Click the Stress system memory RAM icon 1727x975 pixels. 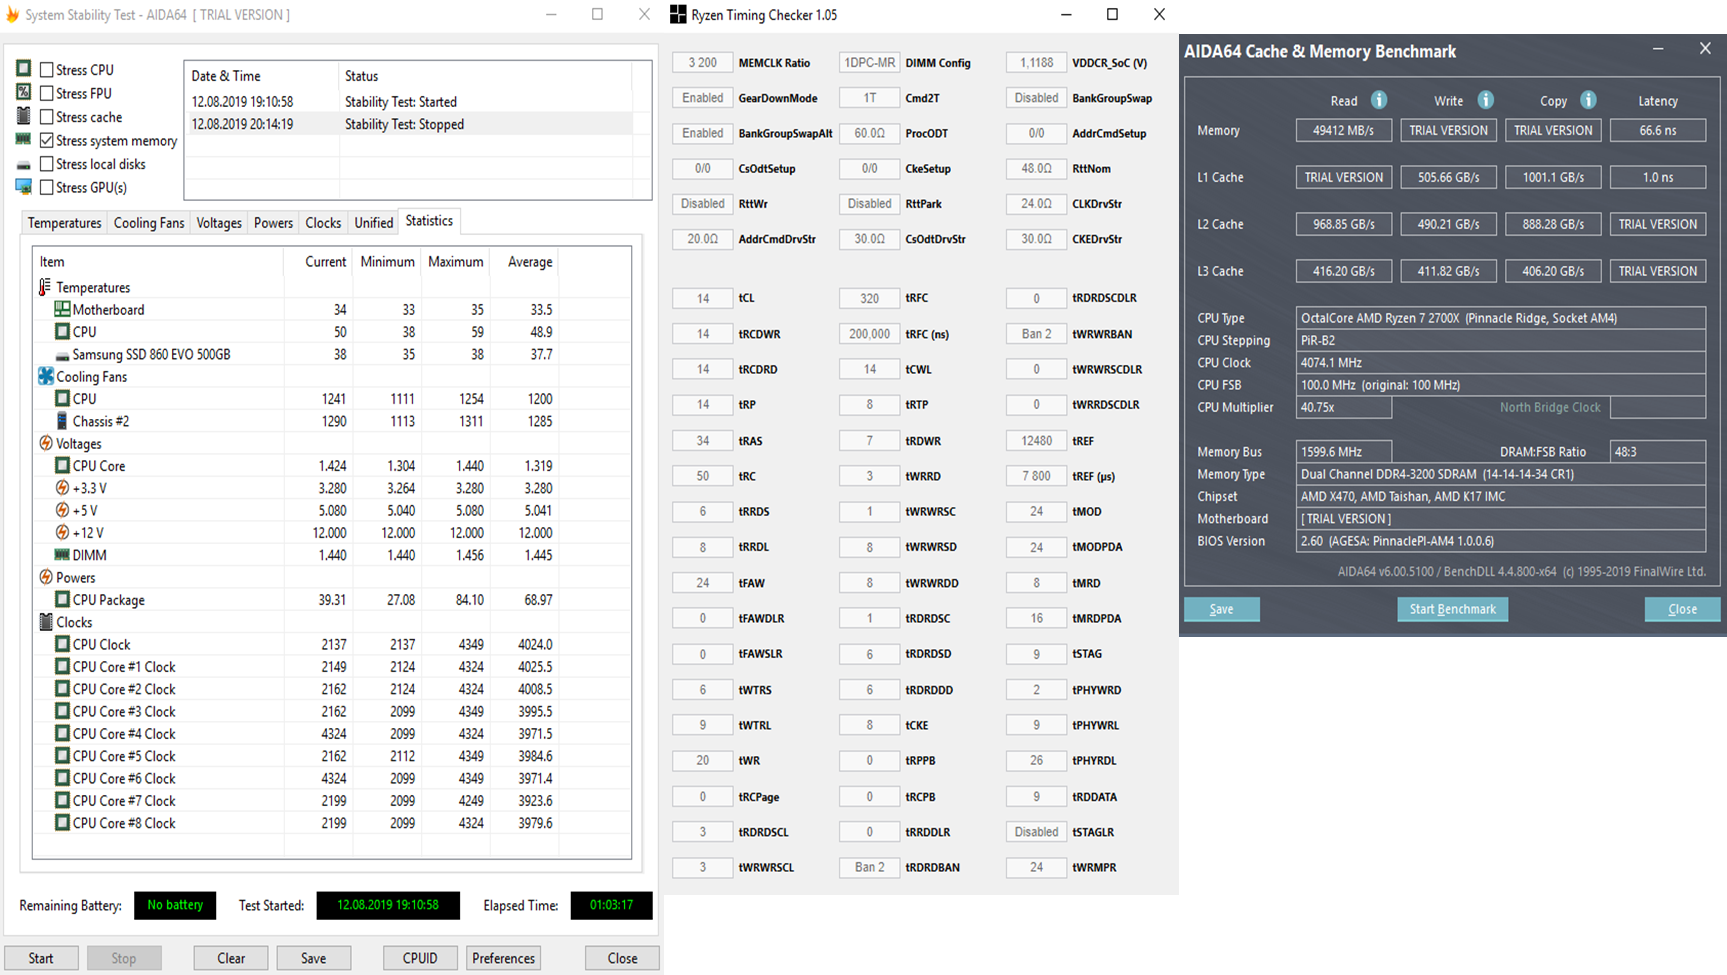pyautogui.click(x=24, y=140)
